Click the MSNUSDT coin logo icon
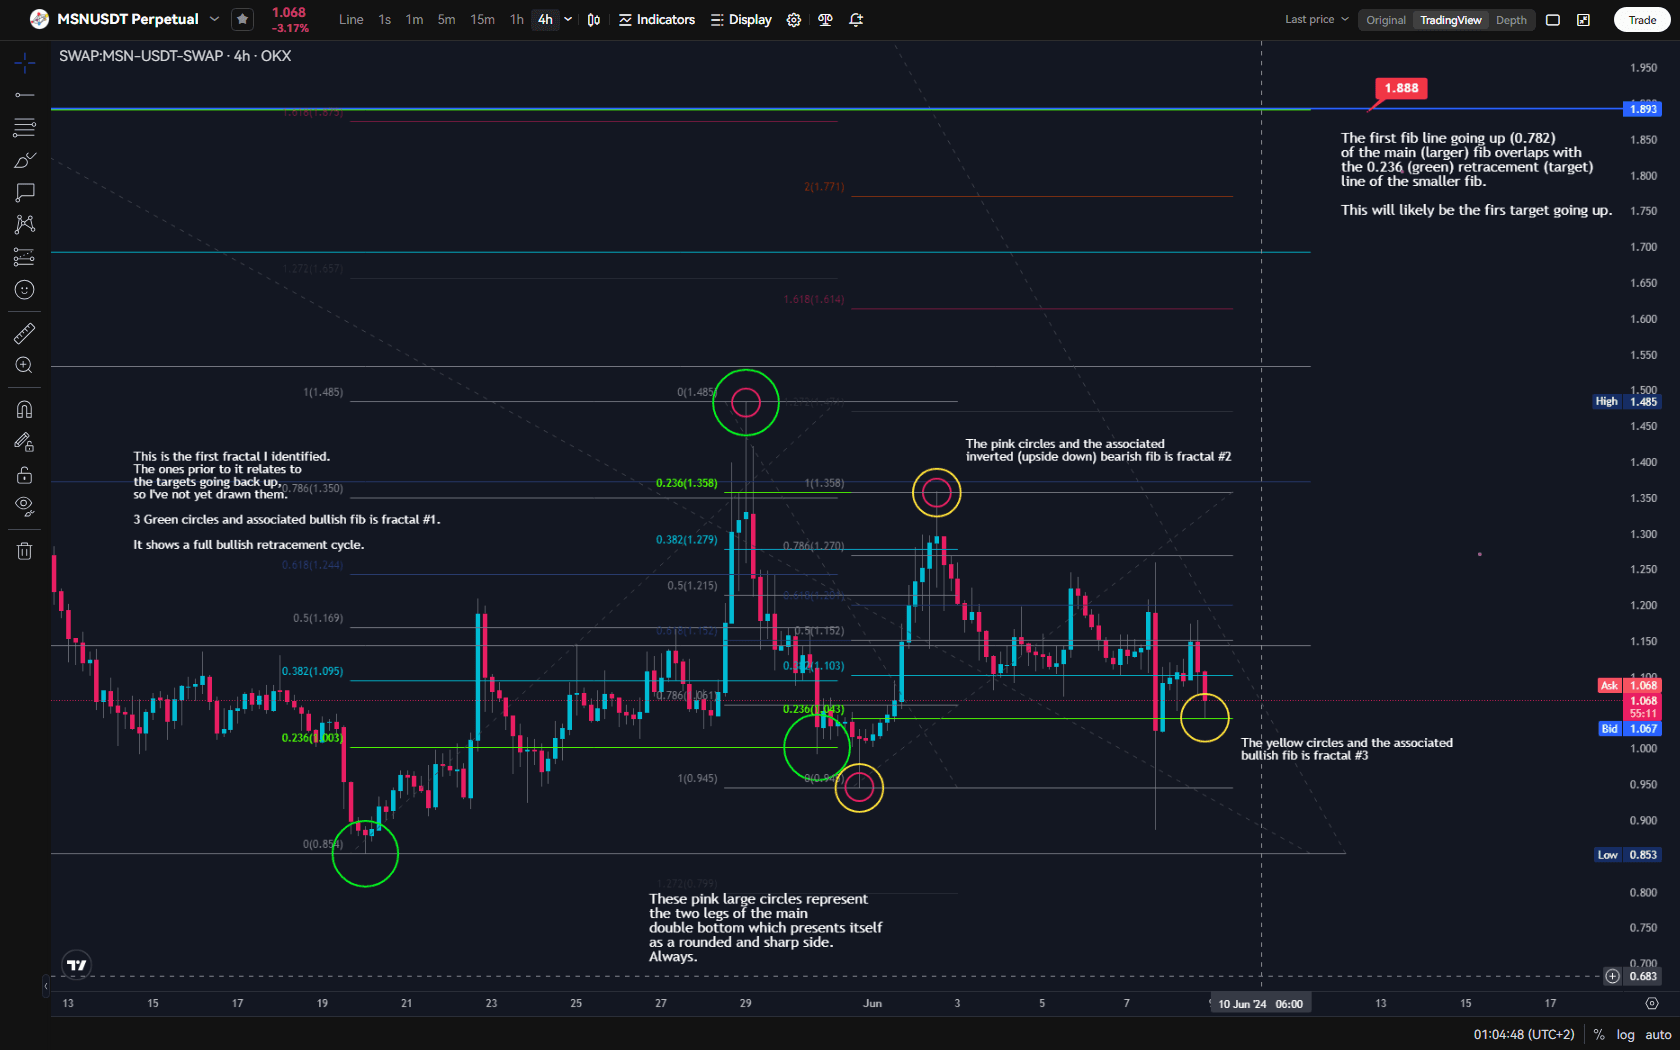Screen dimensions: 1680x1050 [x=39, y=19]
